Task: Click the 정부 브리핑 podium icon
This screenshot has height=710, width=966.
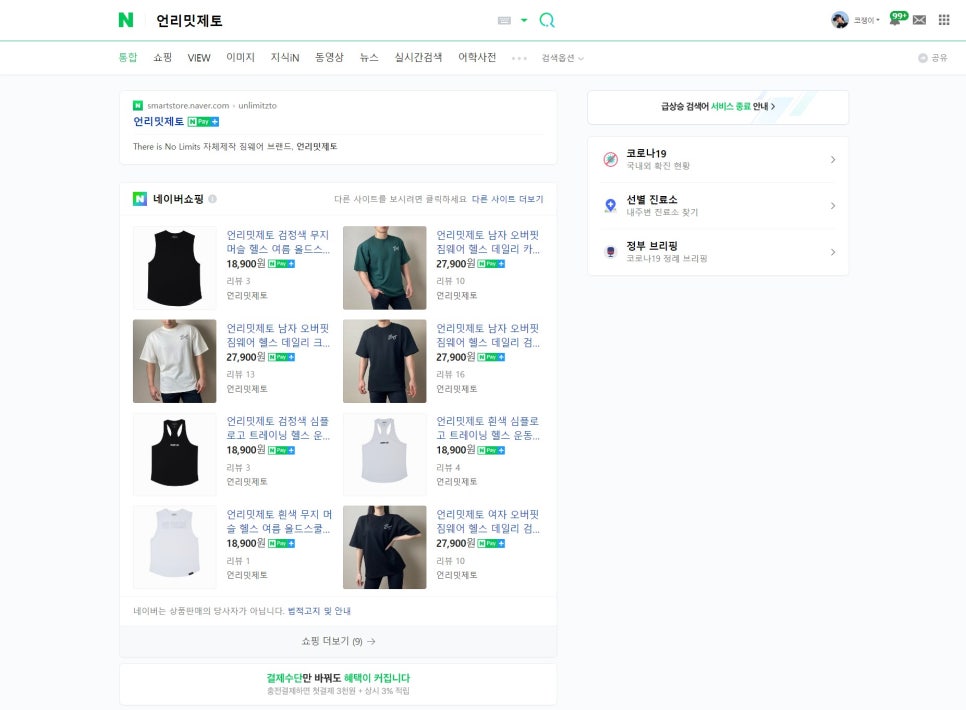Action: [x=611, y=251]
